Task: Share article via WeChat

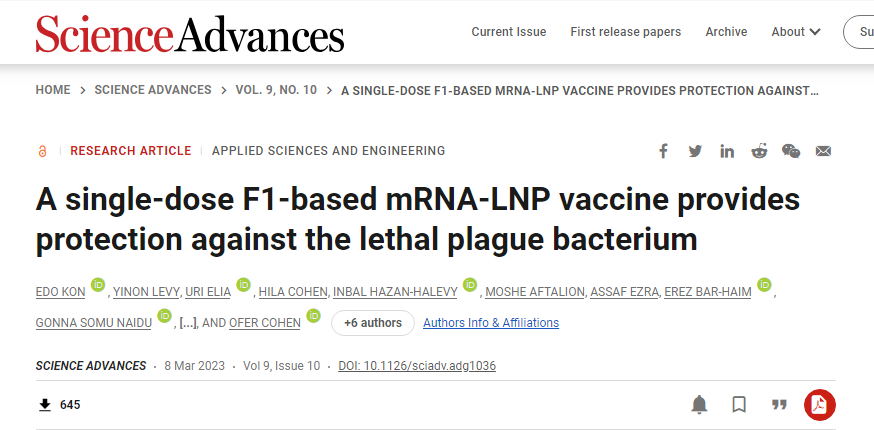Action: (x=791, y=151)
